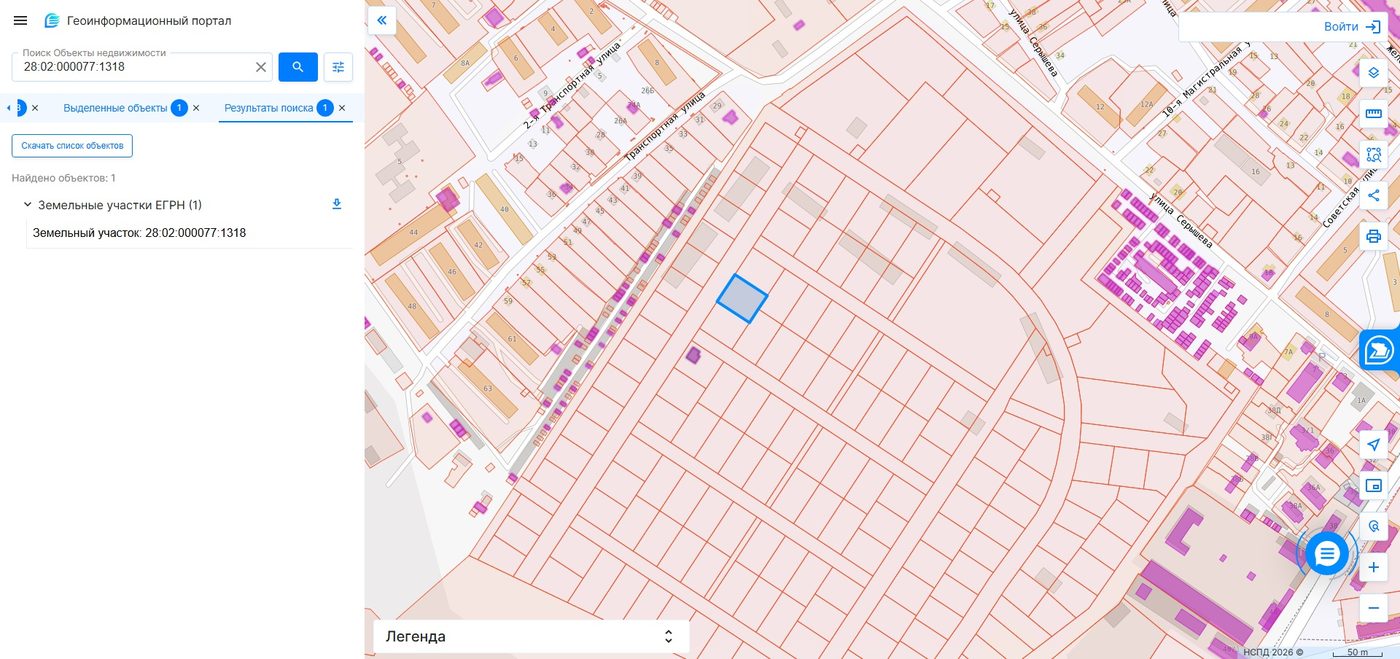Image resolution: width=1400 pixels, height=659 pixels.
Task: Activate the ruler measurement tool
Action: (1374, 113)
